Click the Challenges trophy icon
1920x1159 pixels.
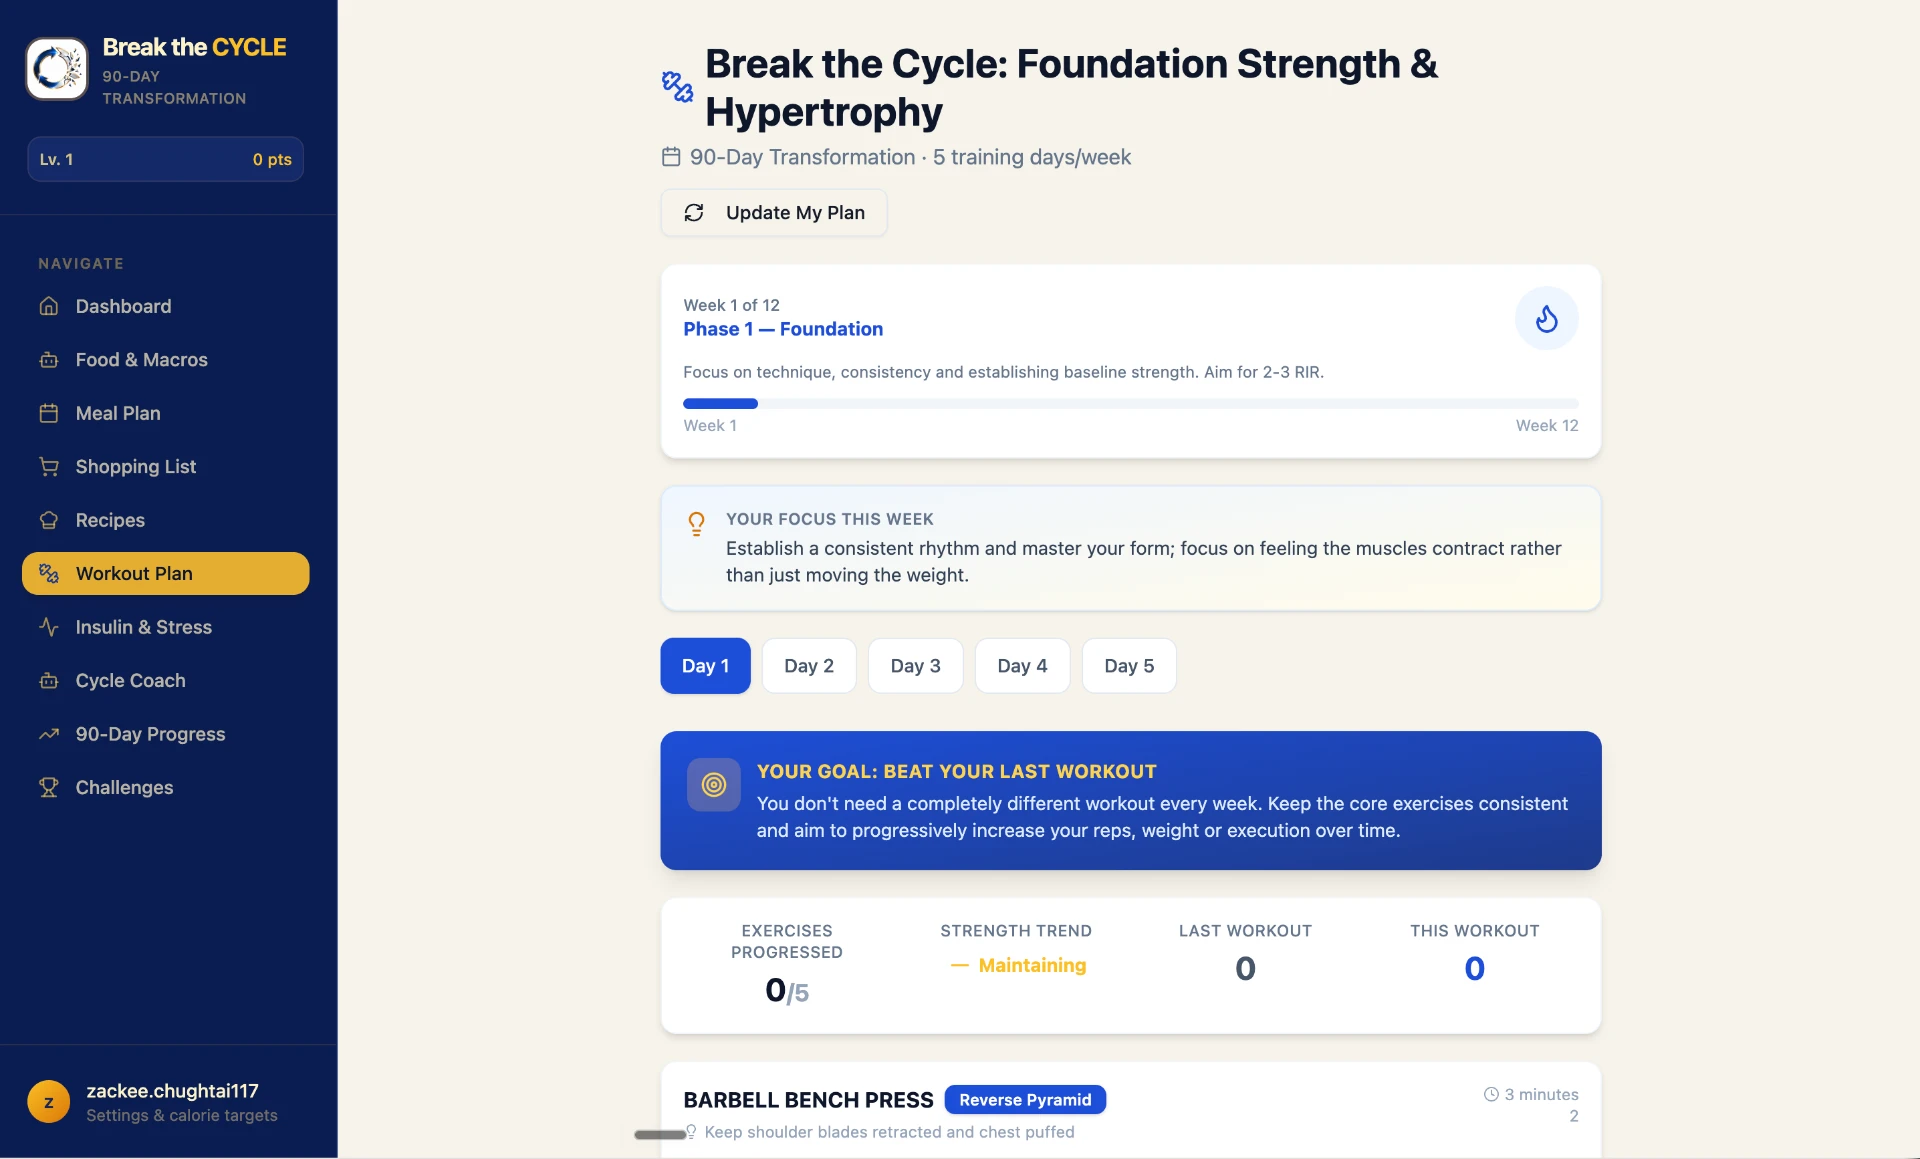click(48, 787)
